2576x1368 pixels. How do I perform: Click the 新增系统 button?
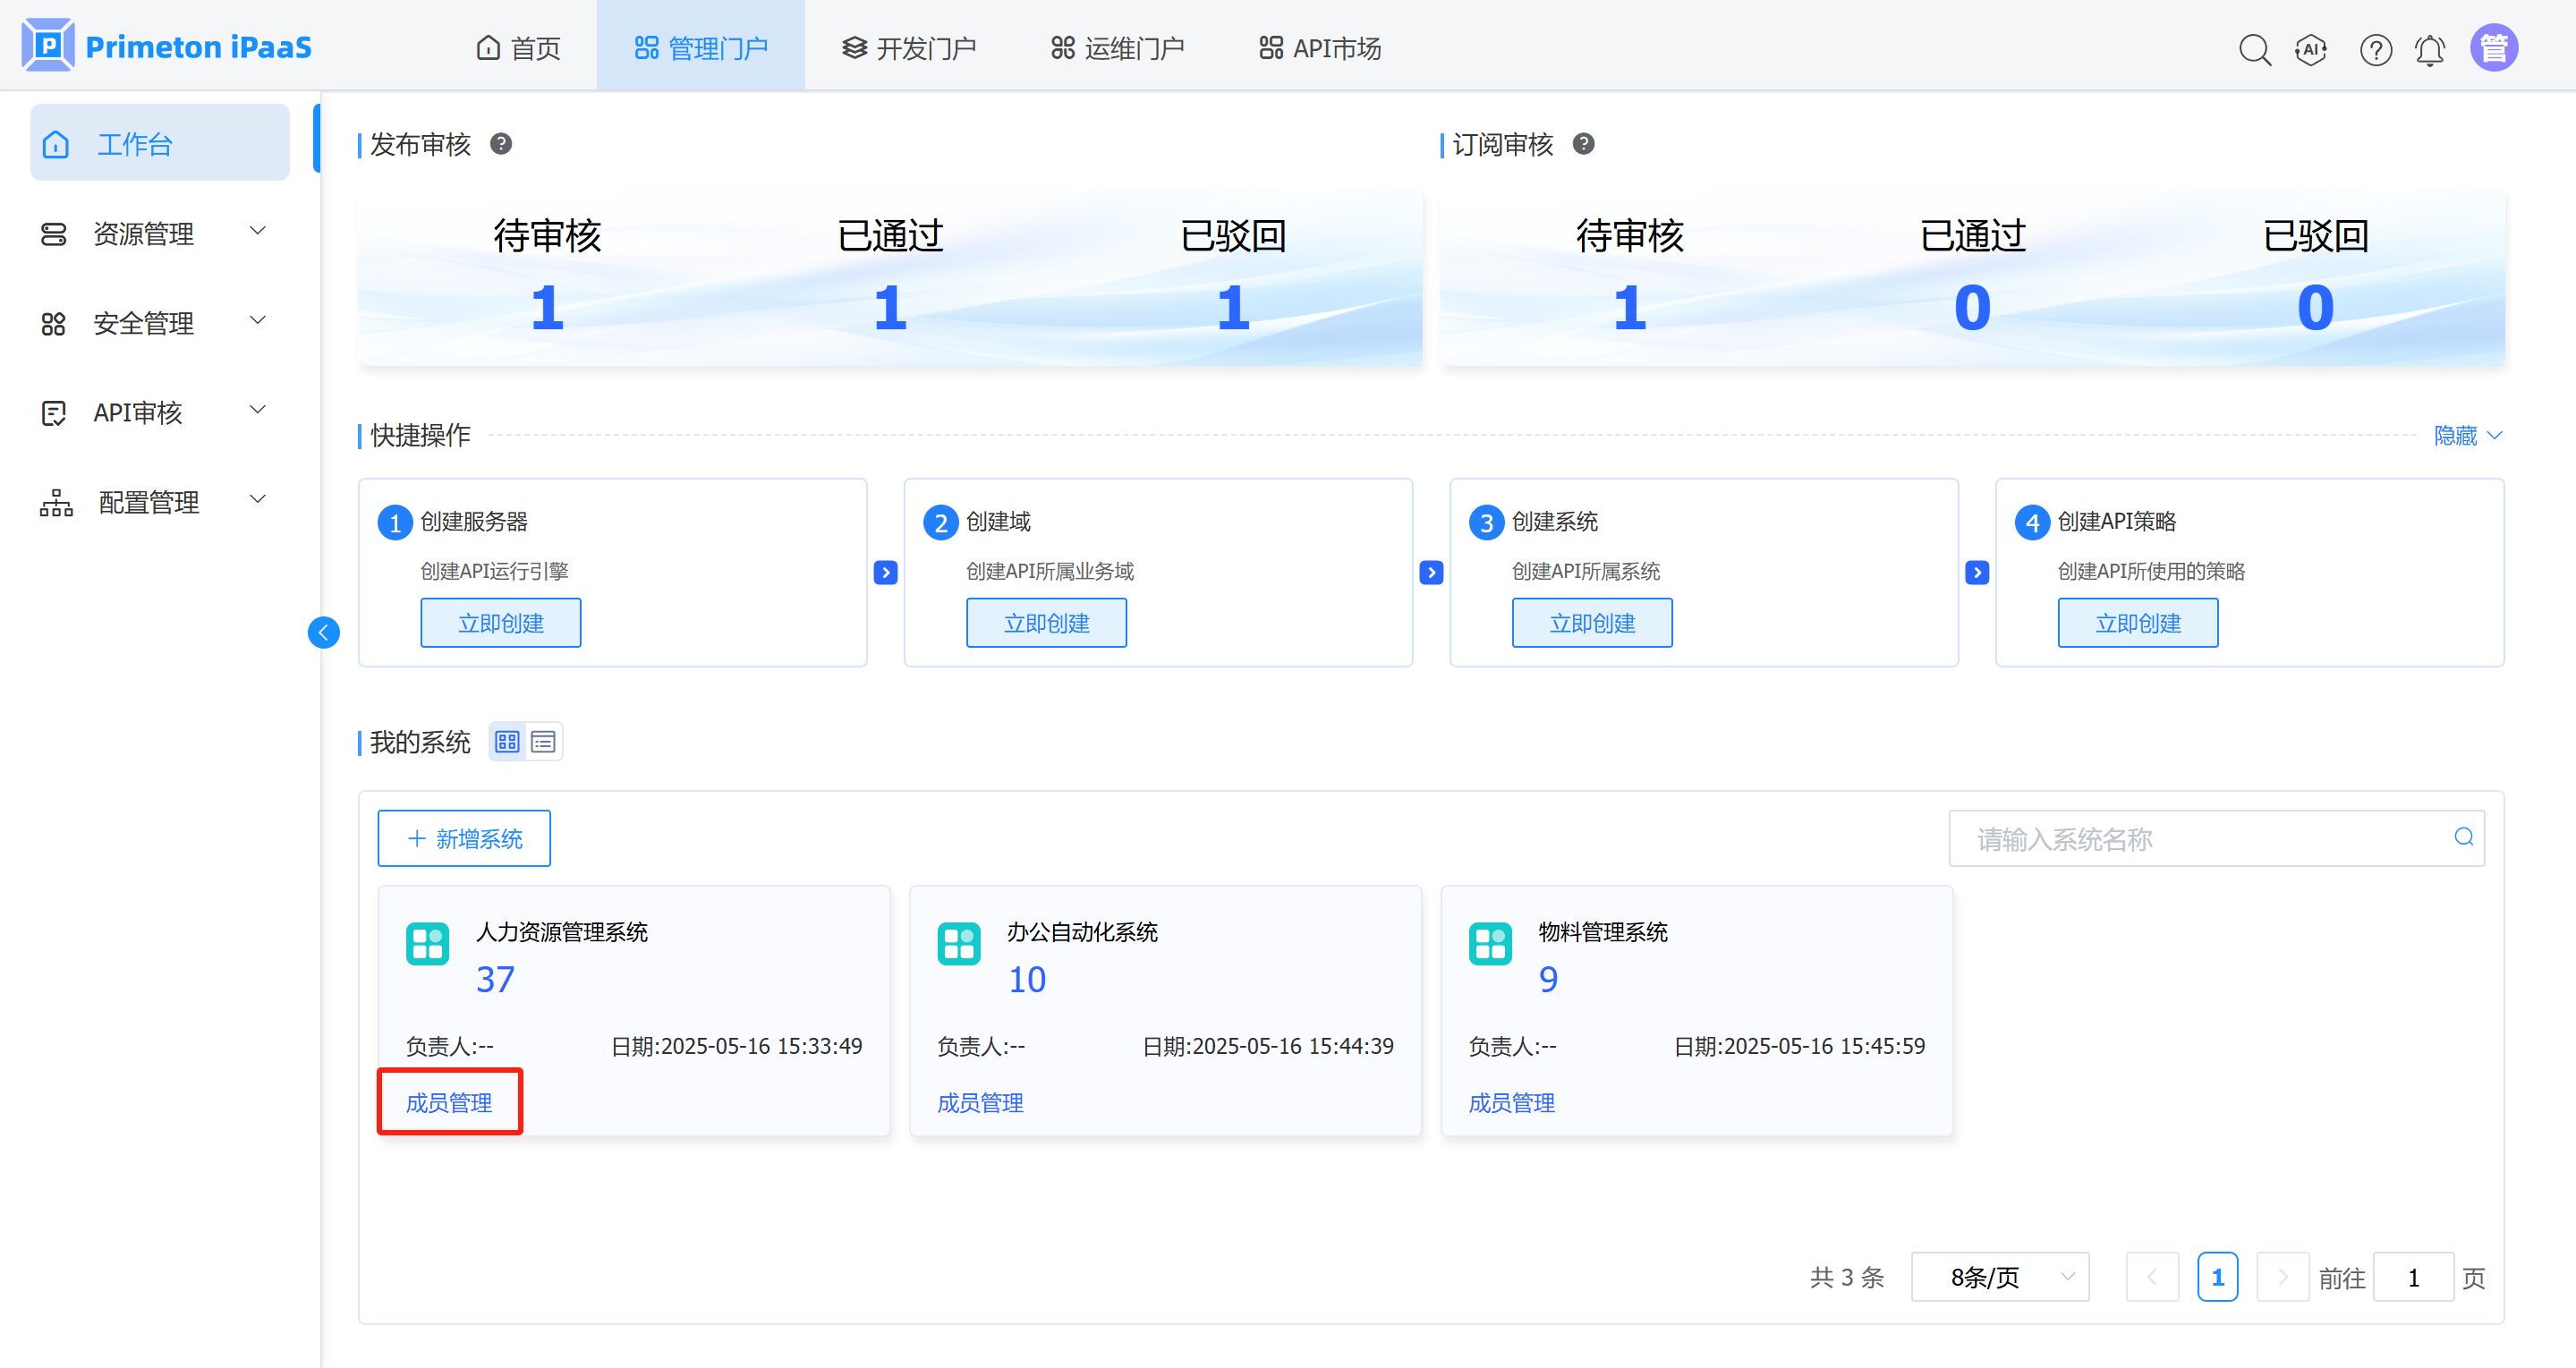464,838
